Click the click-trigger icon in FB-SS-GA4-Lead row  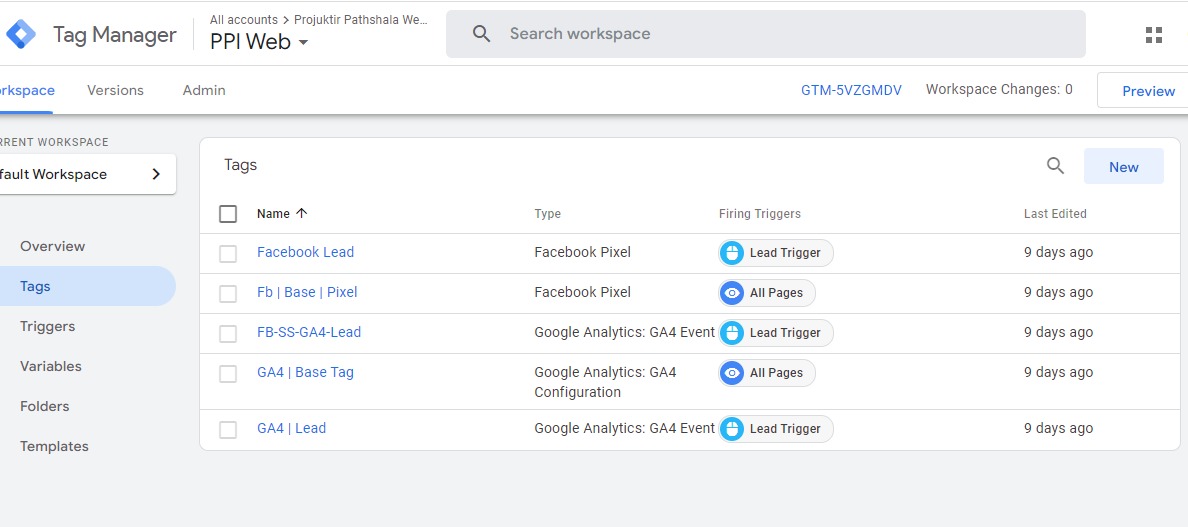click(732, 333)
